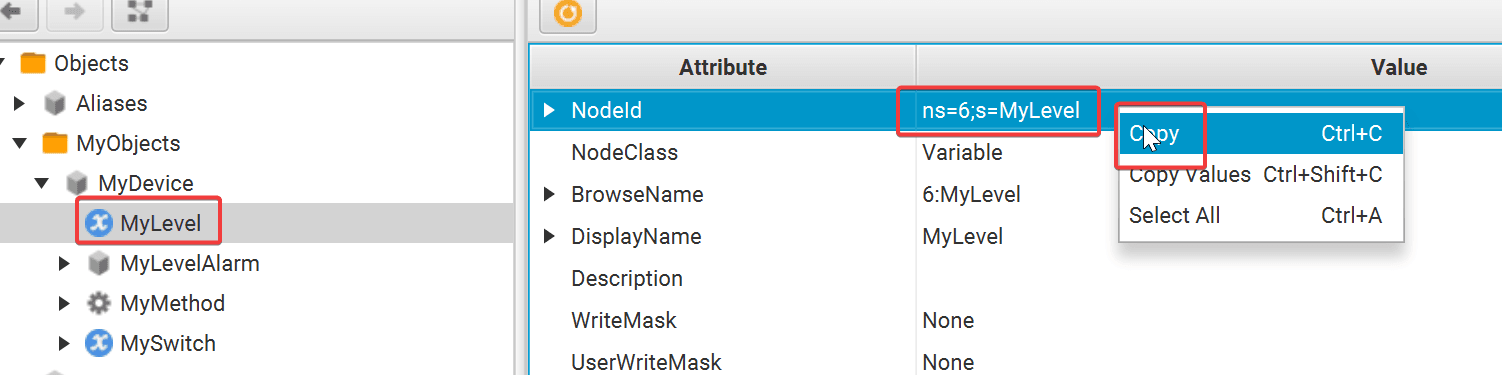Viewport: 1502px width, 375px height.
Task: Expand the Aliases tree node
Action: 19,104
